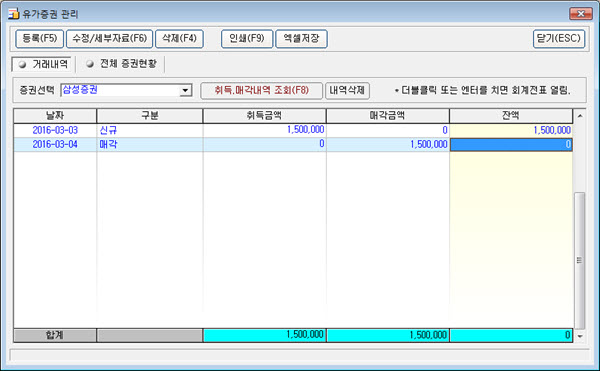Click the 취득금액 column header
600x371 pixels.
(264, 116)
